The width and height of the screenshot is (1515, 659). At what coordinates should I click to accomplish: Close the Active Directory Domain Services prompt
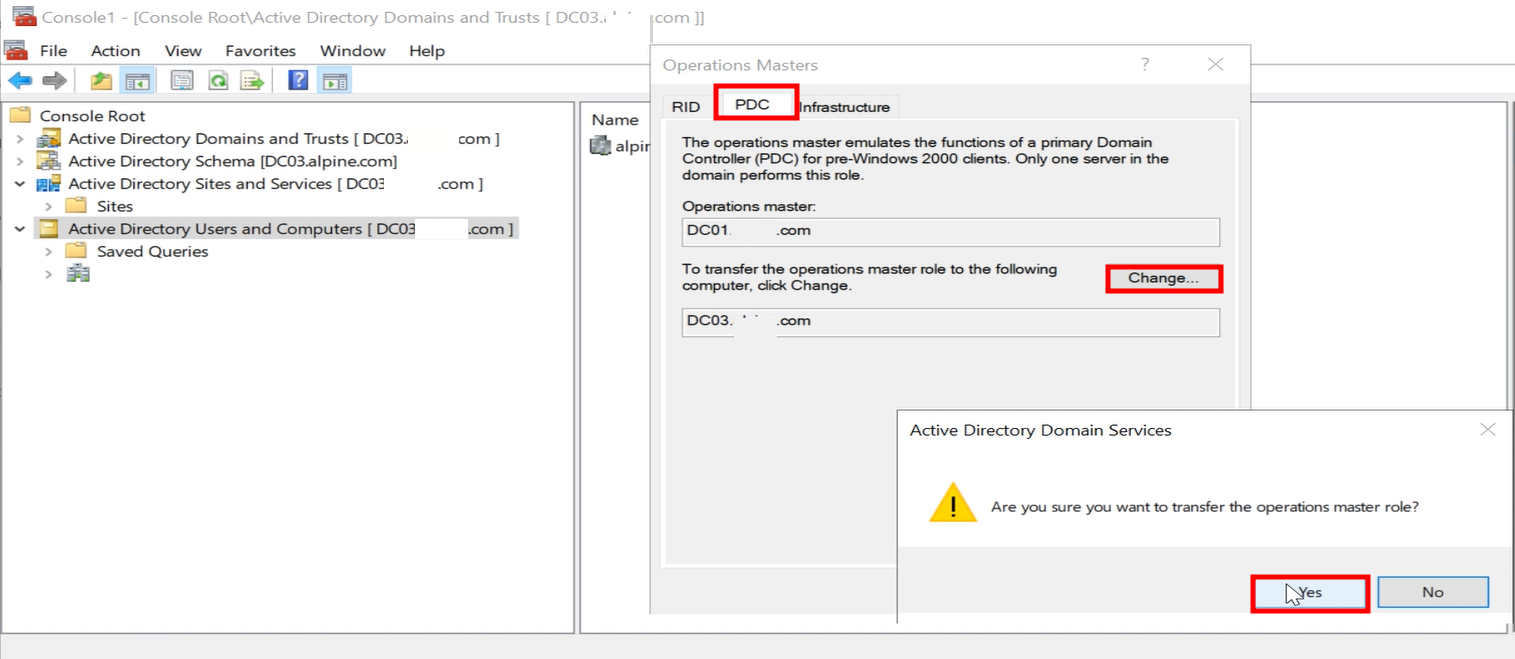(x=1488, y=430)
